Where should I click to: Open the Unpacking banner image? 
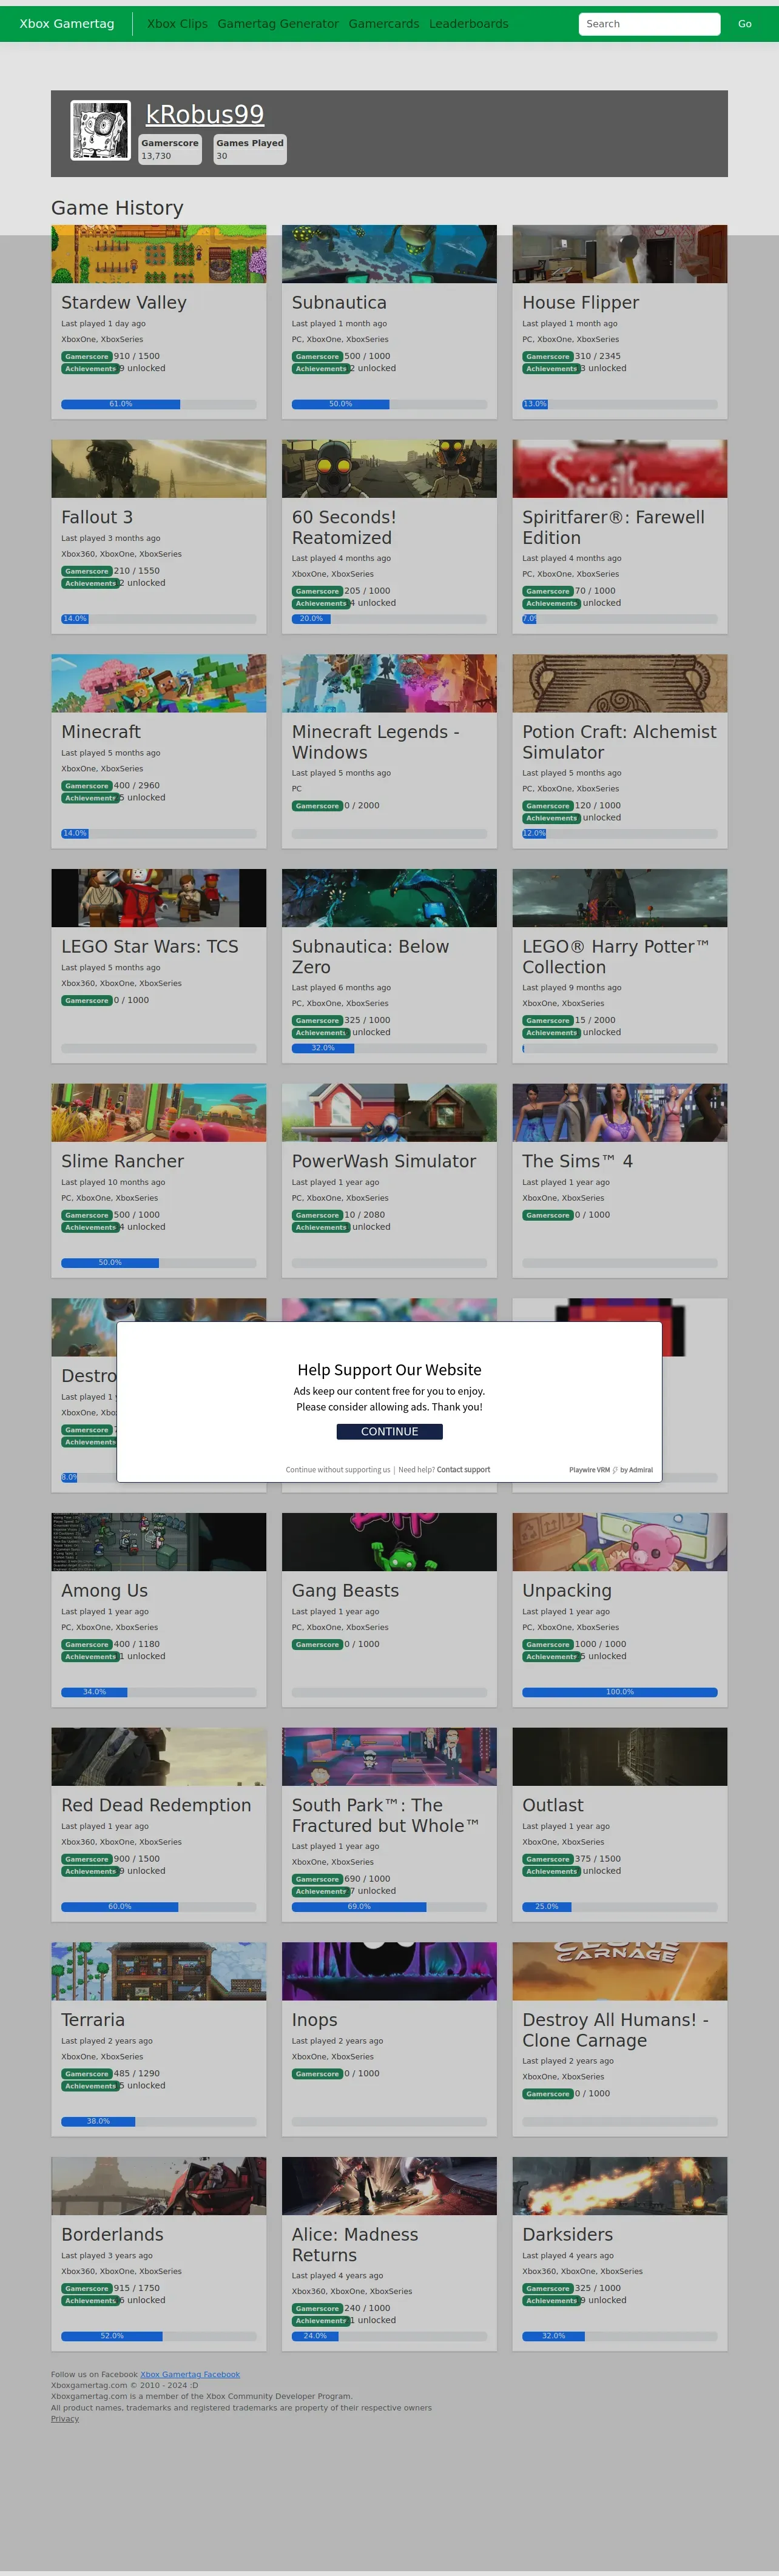tap(620, 1542)
